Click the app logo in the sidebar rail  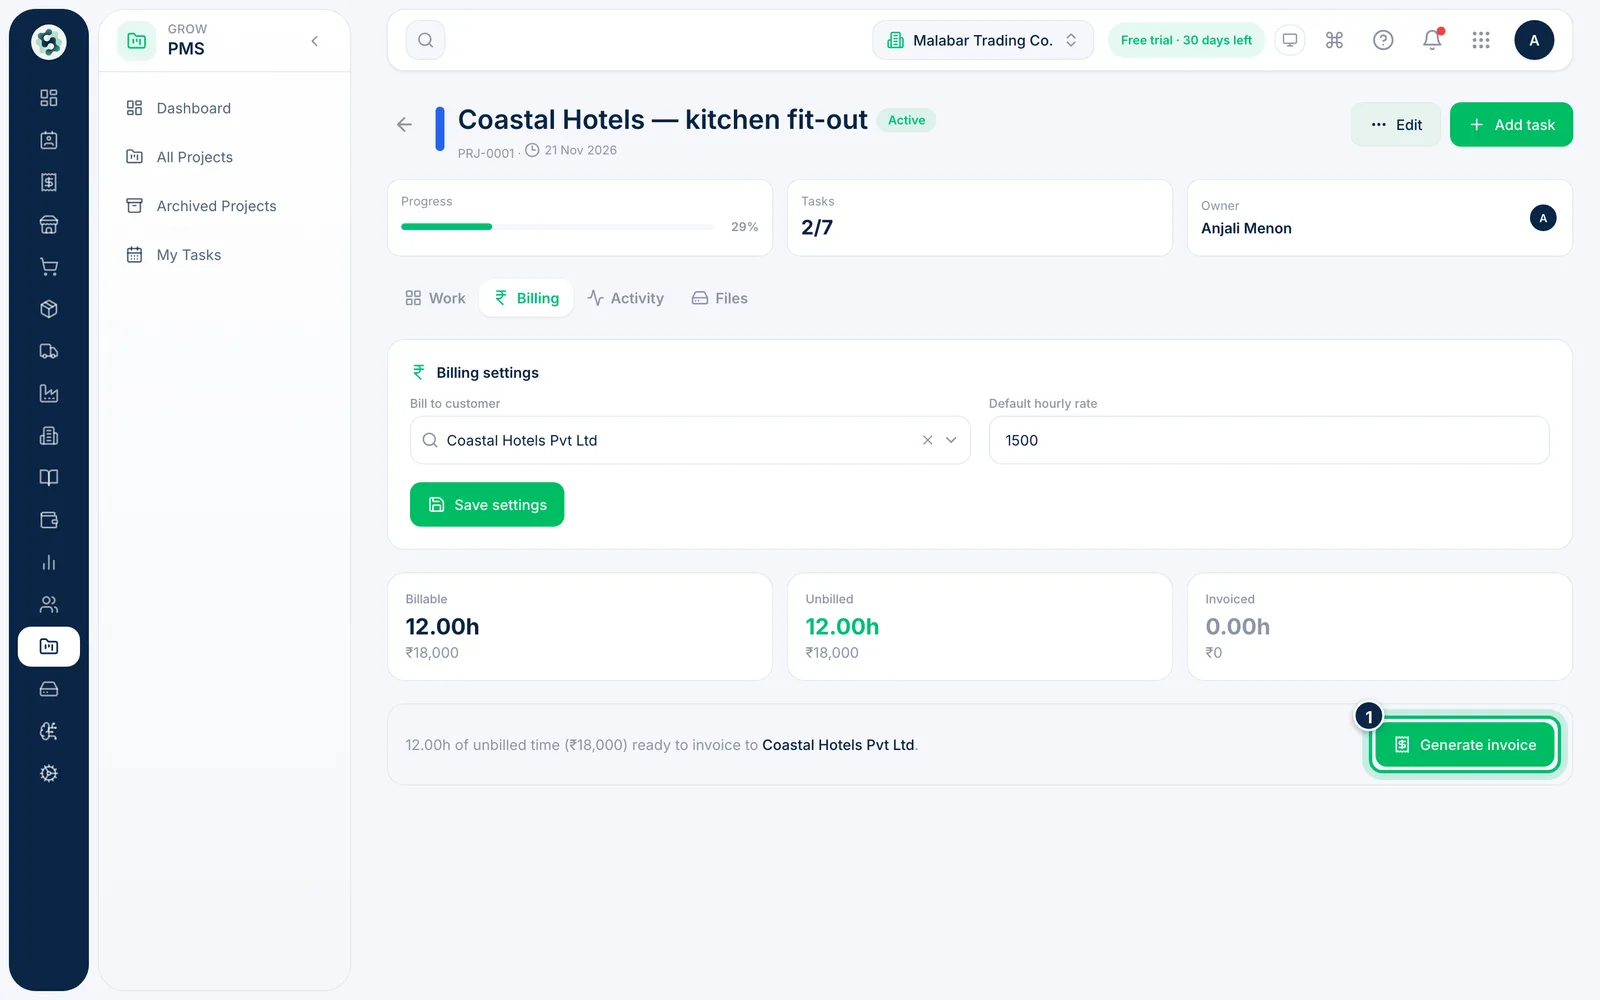pyautogui.click(x=48, y=42)
